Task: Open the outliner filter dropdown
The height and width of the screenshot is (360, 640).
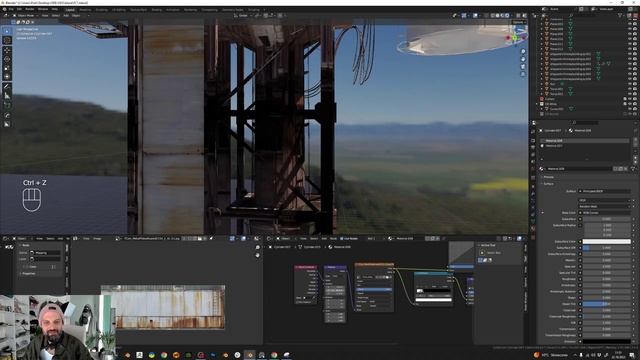Action: click(x=622, y=16)
